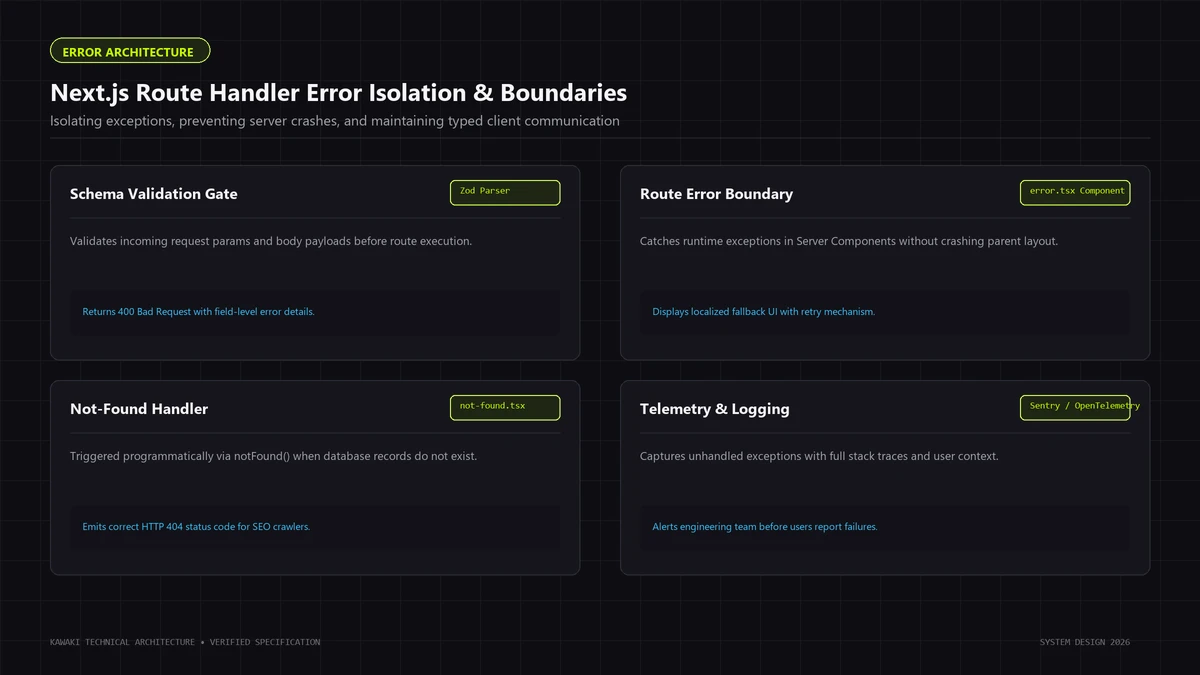Click the error.tsx Component tag
Screen dimensions: 1200x675
[x=1075, y=192]
